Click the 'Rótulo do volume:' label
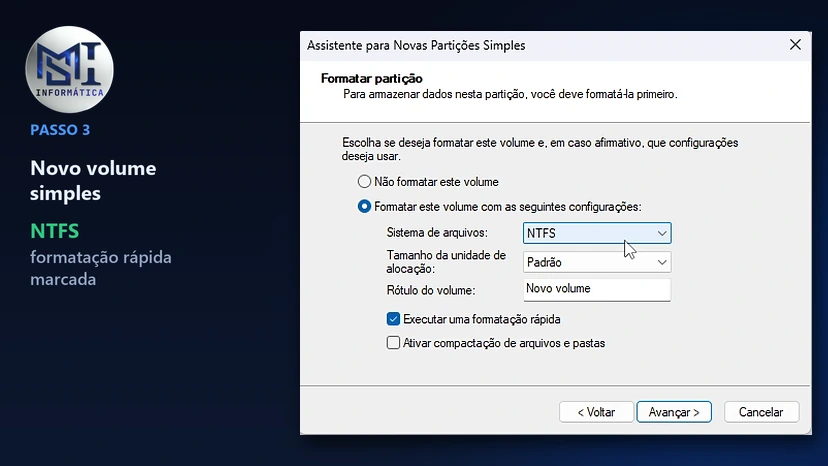828x466 pixels. pyautogui.click(x=431, y=290)
